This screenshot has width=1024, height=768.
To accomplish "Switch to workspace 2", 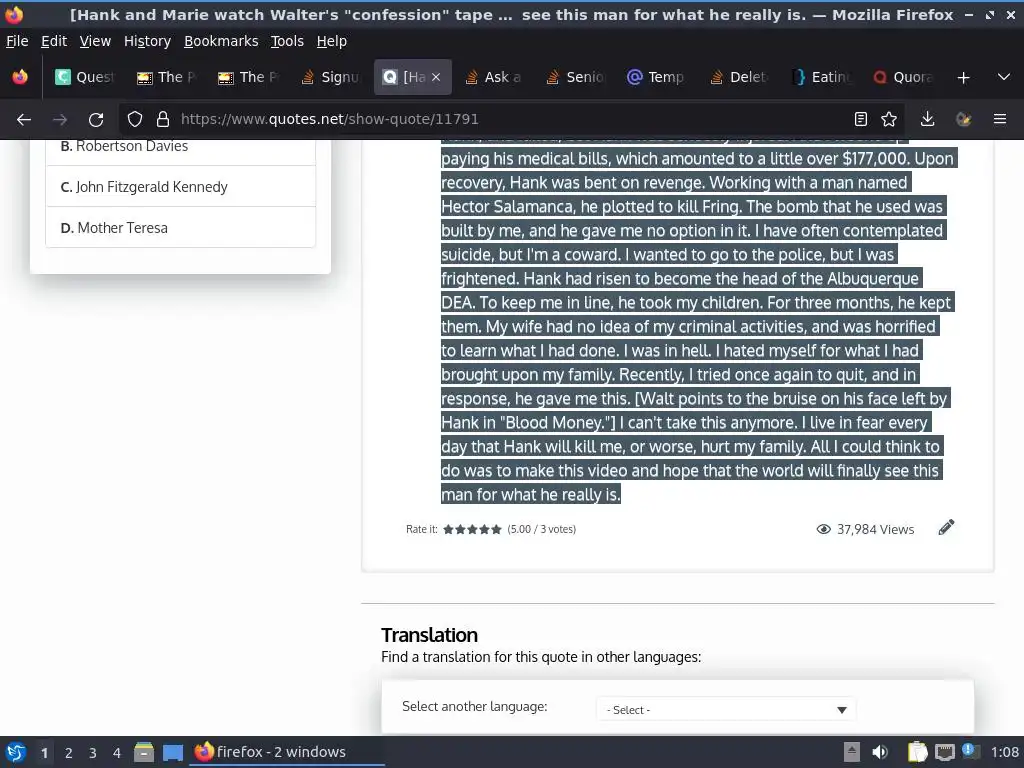I will coord(69,753).
